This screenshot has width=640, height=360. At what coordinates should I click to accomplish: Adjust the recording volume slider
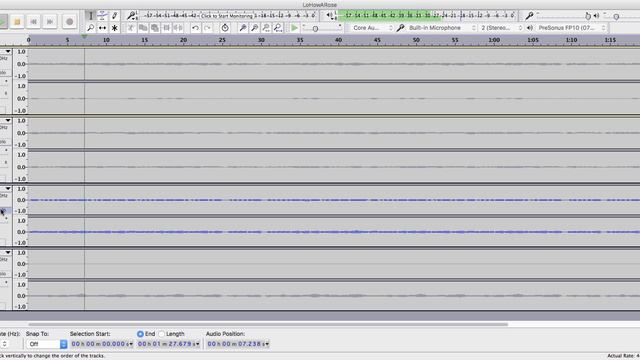(x=564, y=16)
